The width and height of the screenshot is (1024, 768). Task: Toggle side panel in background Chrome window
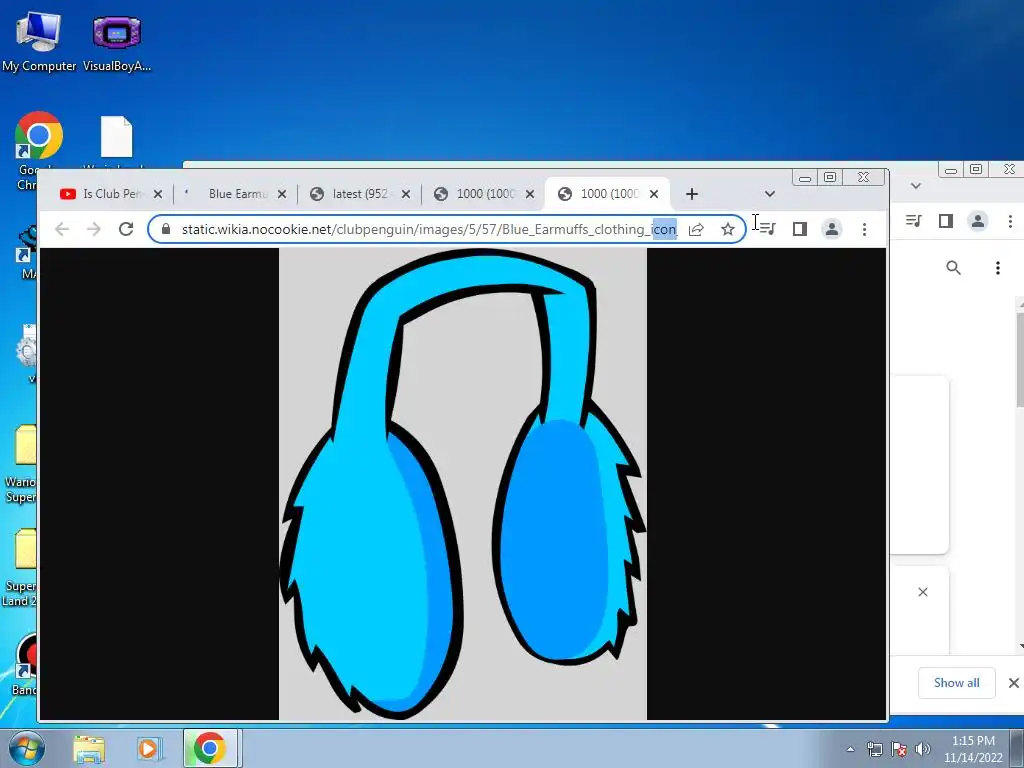click(x=946, y=221)
